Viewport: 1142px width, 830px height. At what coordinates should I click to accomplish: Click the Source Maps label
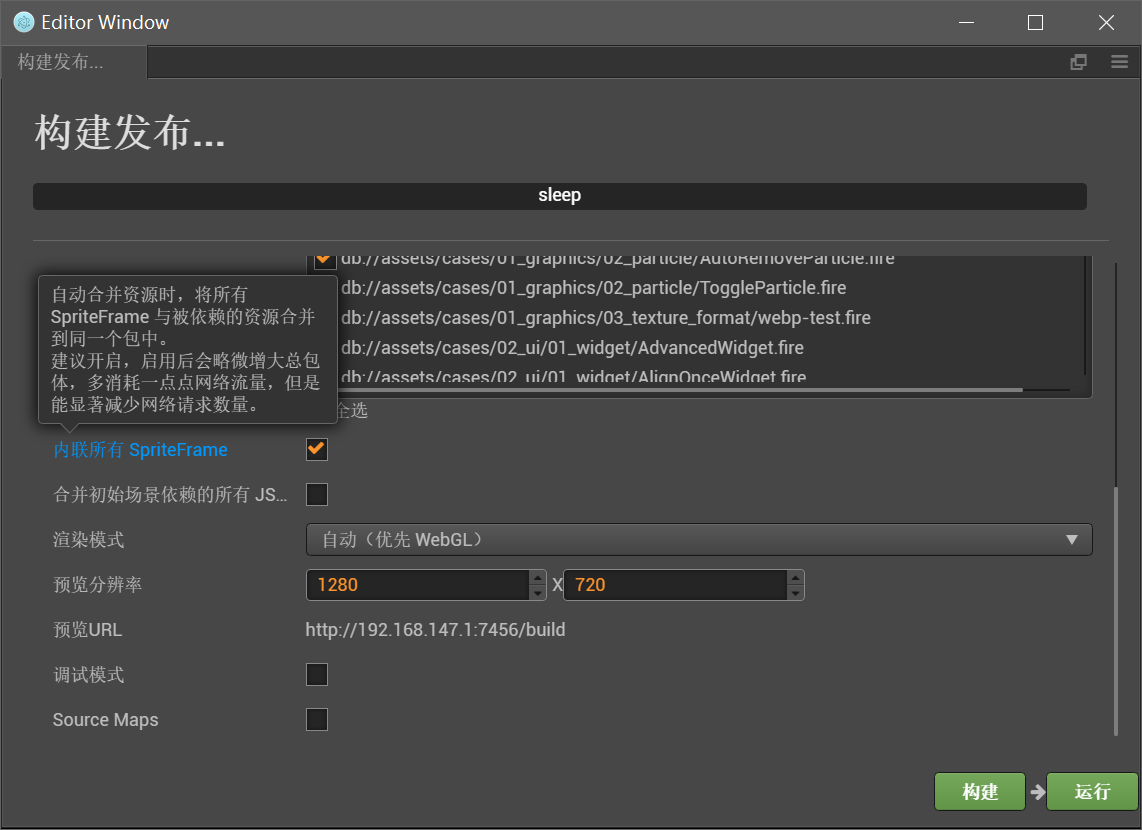(x=106, y=720)
